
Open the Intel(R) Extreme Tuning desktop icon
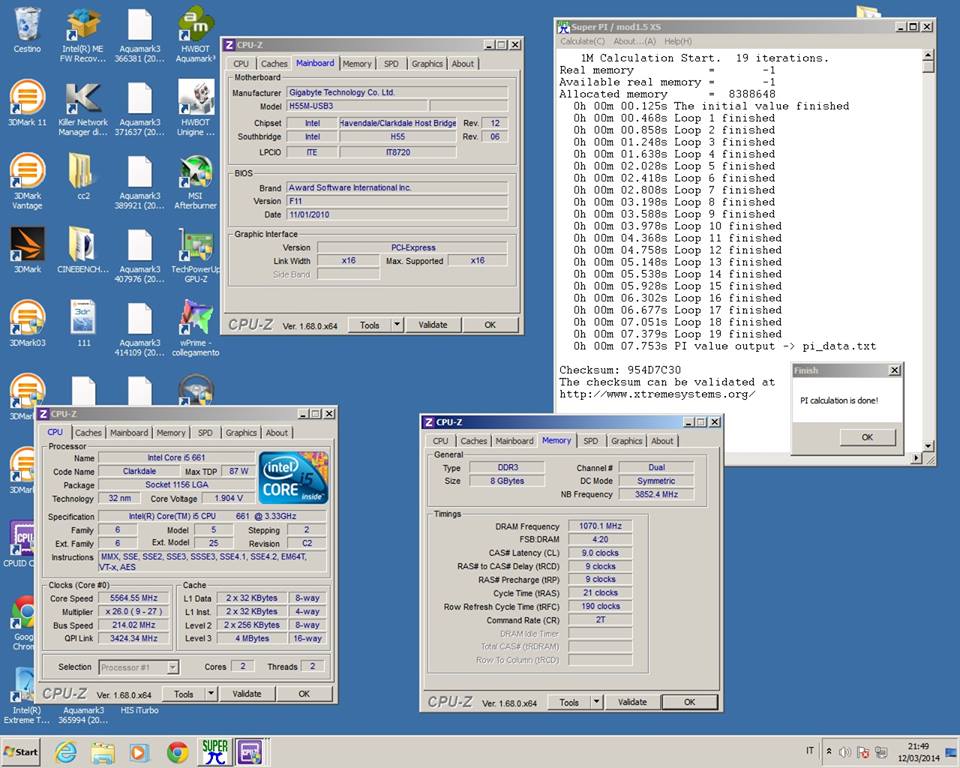(26, 696)
